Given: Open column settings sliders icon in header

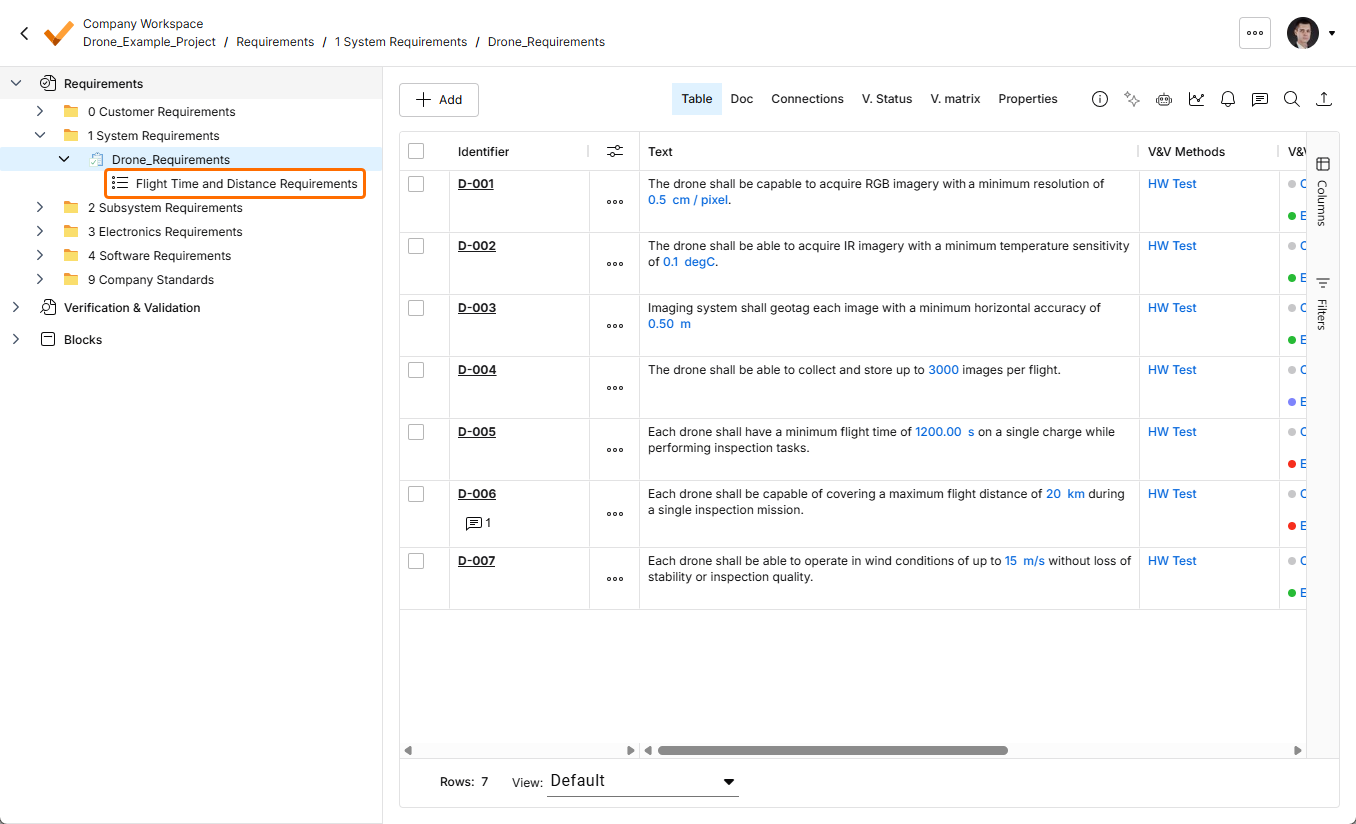Looking at the screenshot, I should click(615, 151).
